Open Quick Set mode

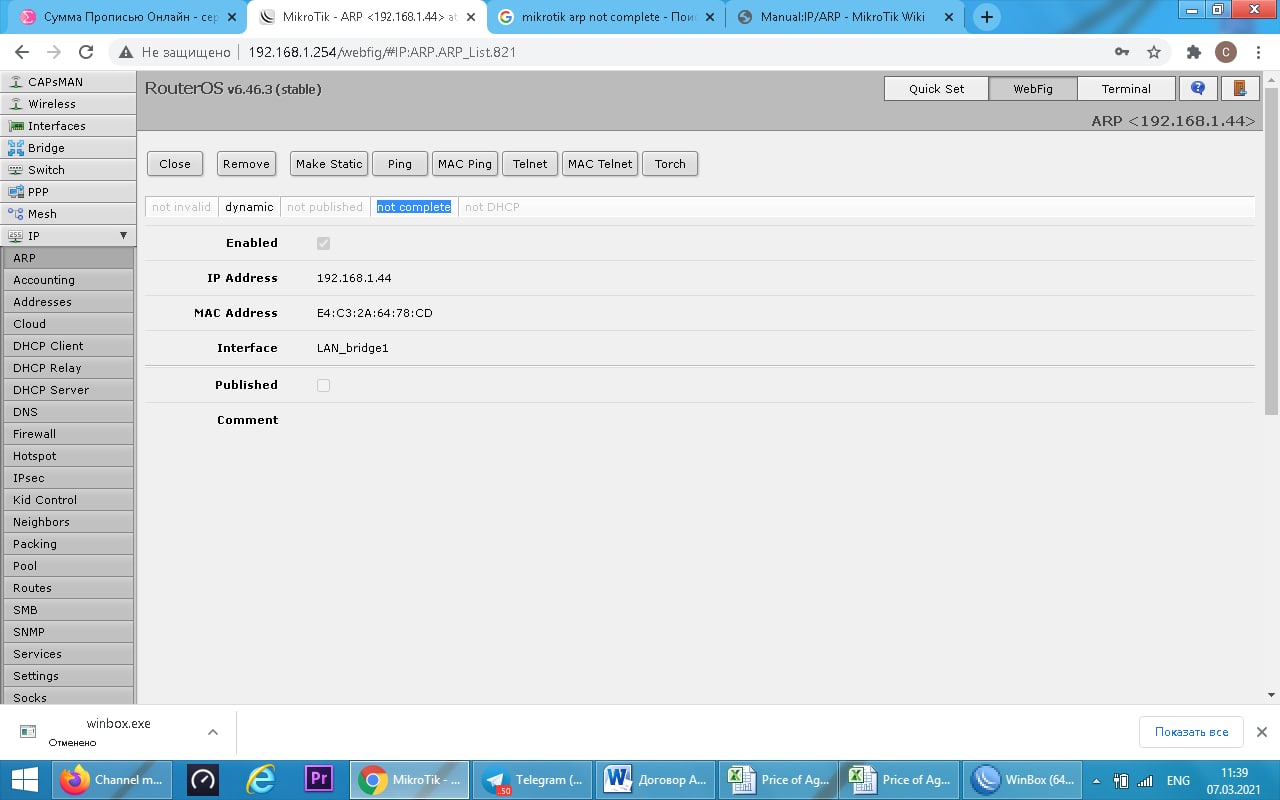pos(936,88)
